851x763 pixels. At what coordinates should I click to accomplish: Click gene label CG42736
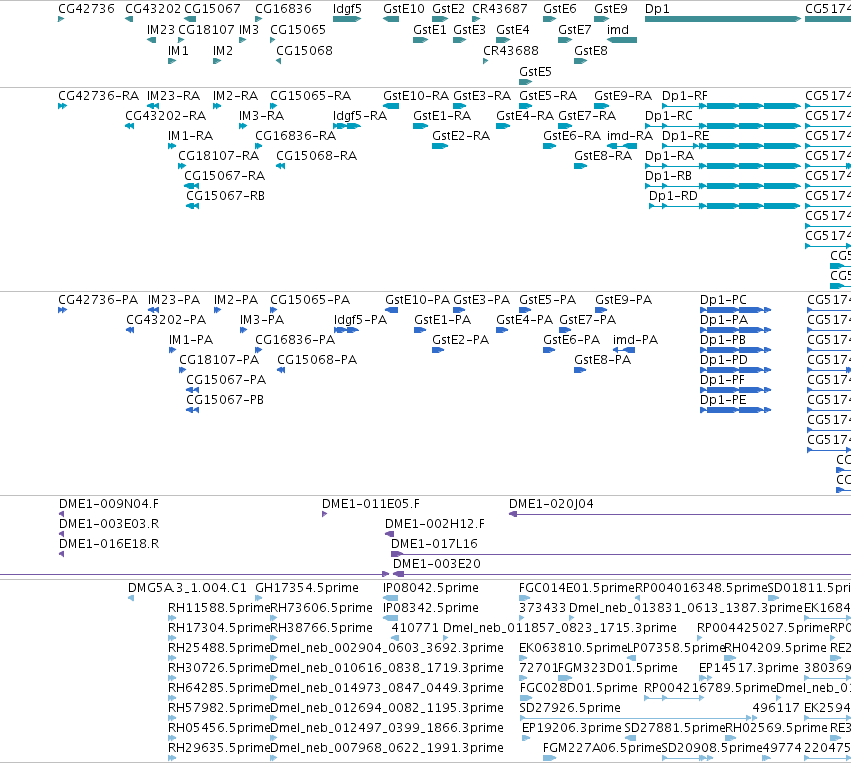pos(86,9)
